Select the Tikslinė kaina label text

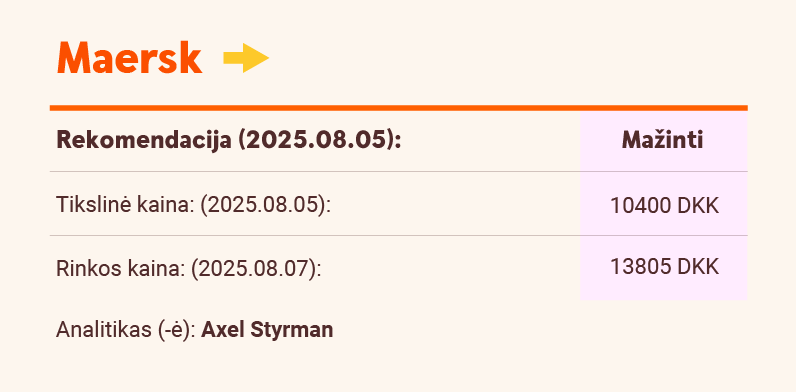[125, 205]
